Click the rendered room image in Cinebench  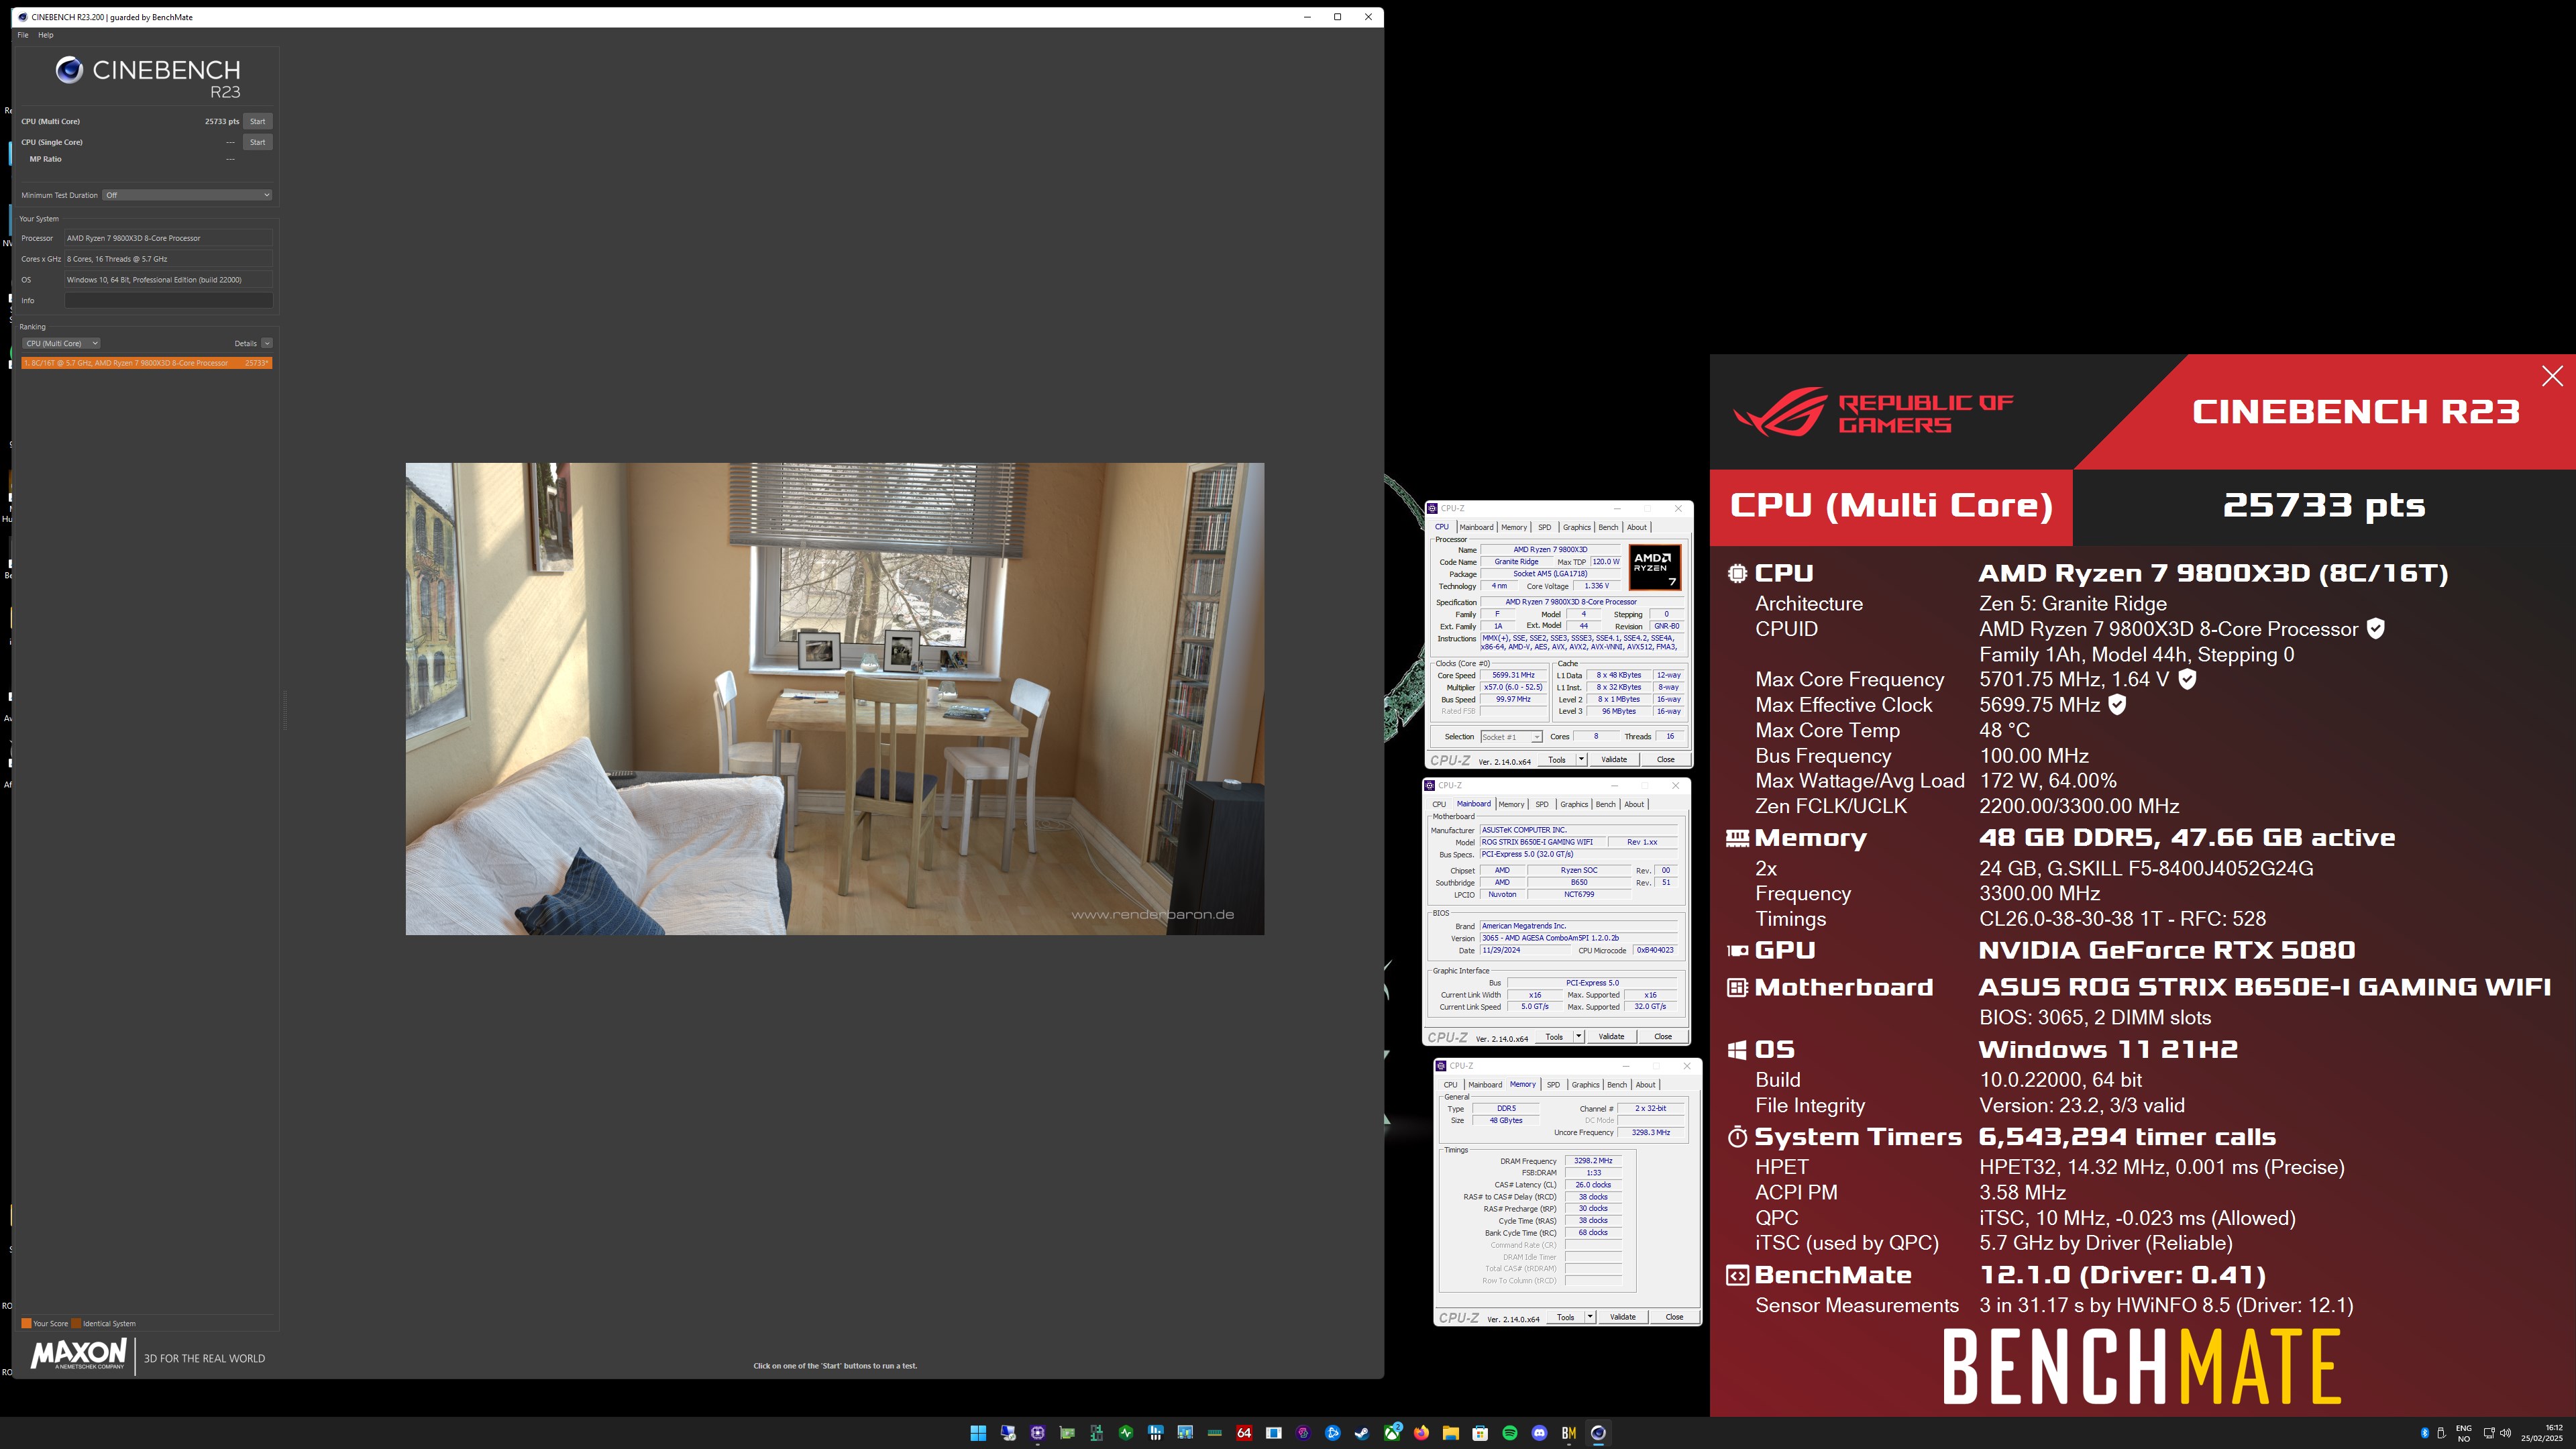pos(834,699)
